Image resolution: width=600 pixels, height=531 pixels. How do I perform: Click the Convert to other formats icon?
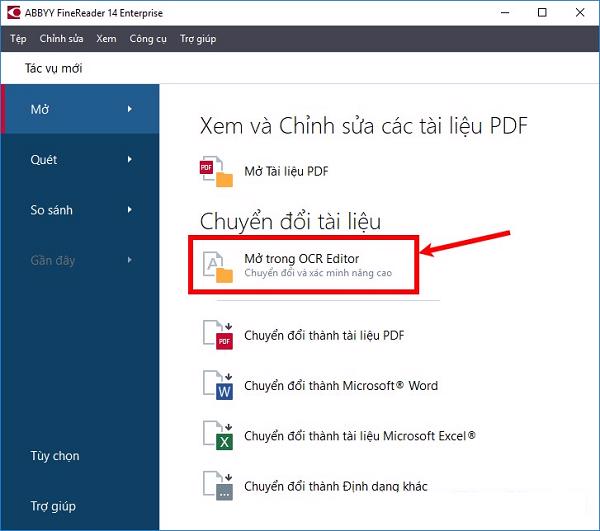218,486
